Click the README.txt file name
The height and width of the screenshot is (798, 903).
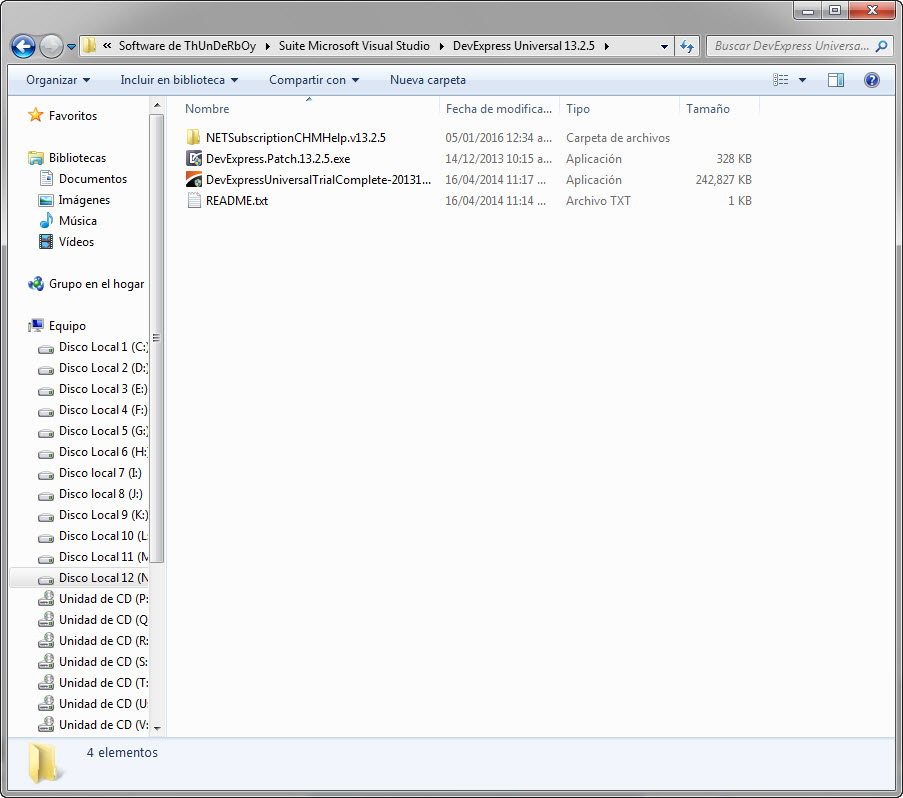[237, 200]
